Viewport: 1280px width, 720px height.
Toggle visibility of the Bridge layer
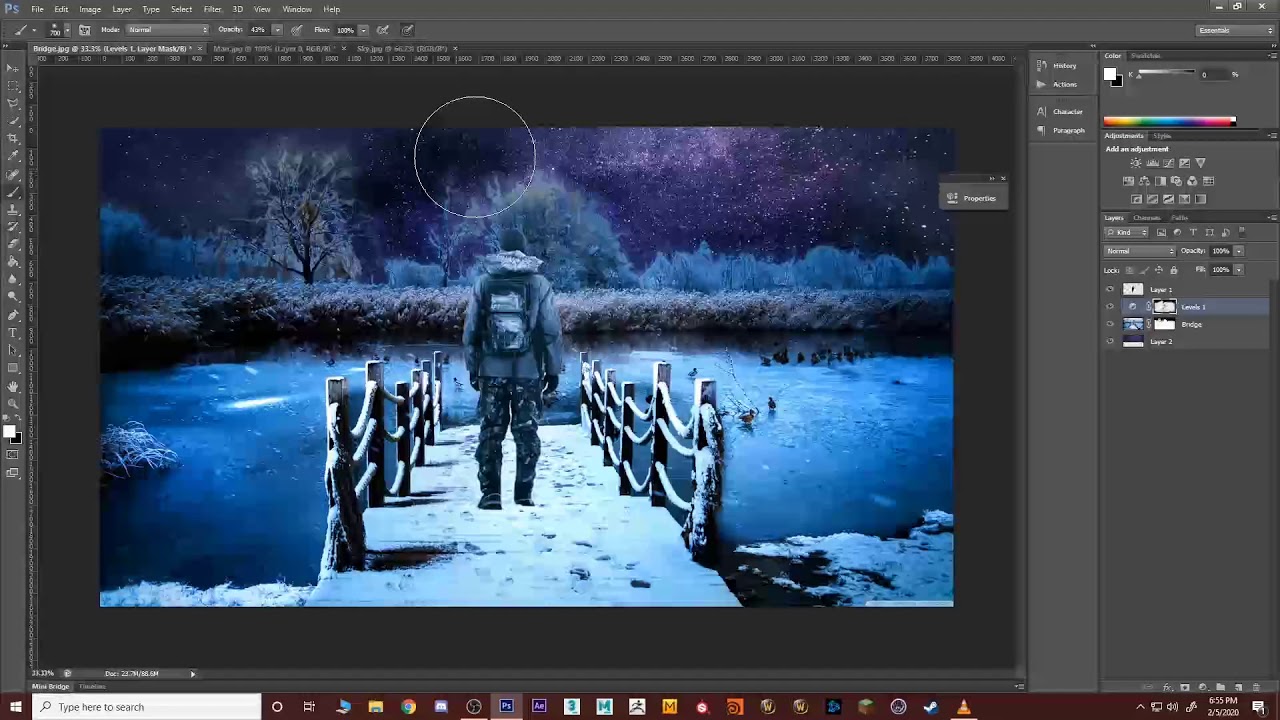(1109, 324)
